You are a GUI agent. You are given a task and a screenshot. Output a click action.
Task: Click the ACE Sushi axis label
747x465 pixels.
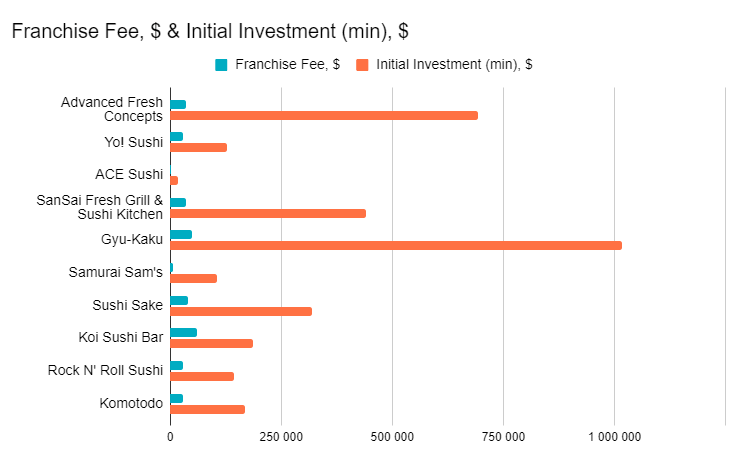[x=129, y=174]
